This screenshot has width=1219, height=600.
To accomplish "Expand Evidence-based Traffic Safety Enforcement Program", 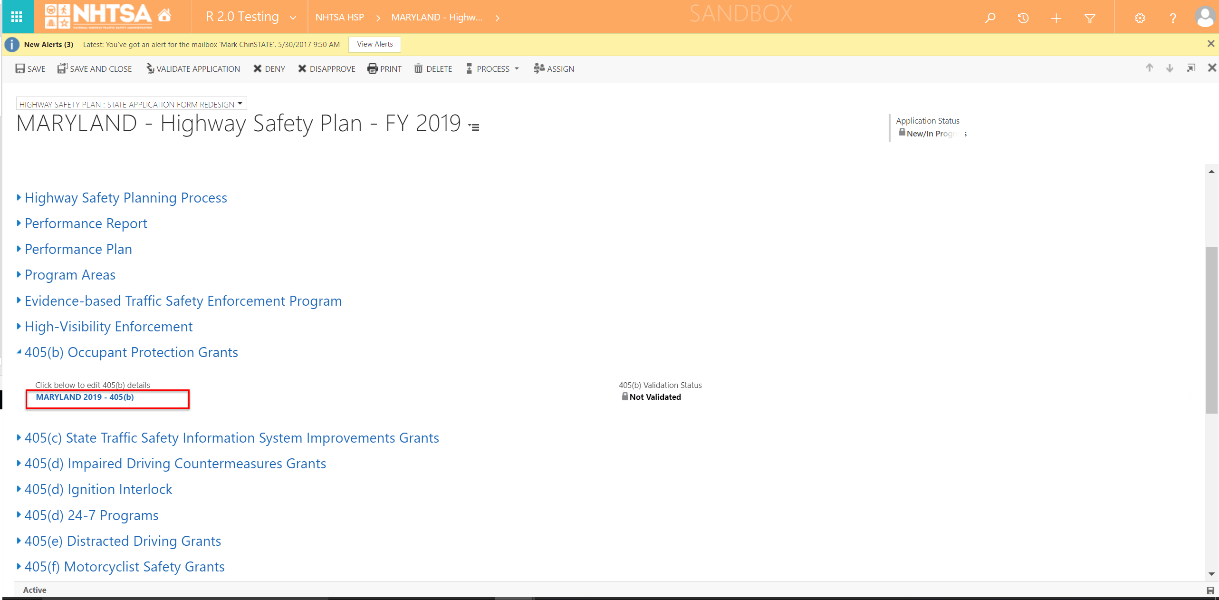I will pyautogui.click(x=179, y=301).
